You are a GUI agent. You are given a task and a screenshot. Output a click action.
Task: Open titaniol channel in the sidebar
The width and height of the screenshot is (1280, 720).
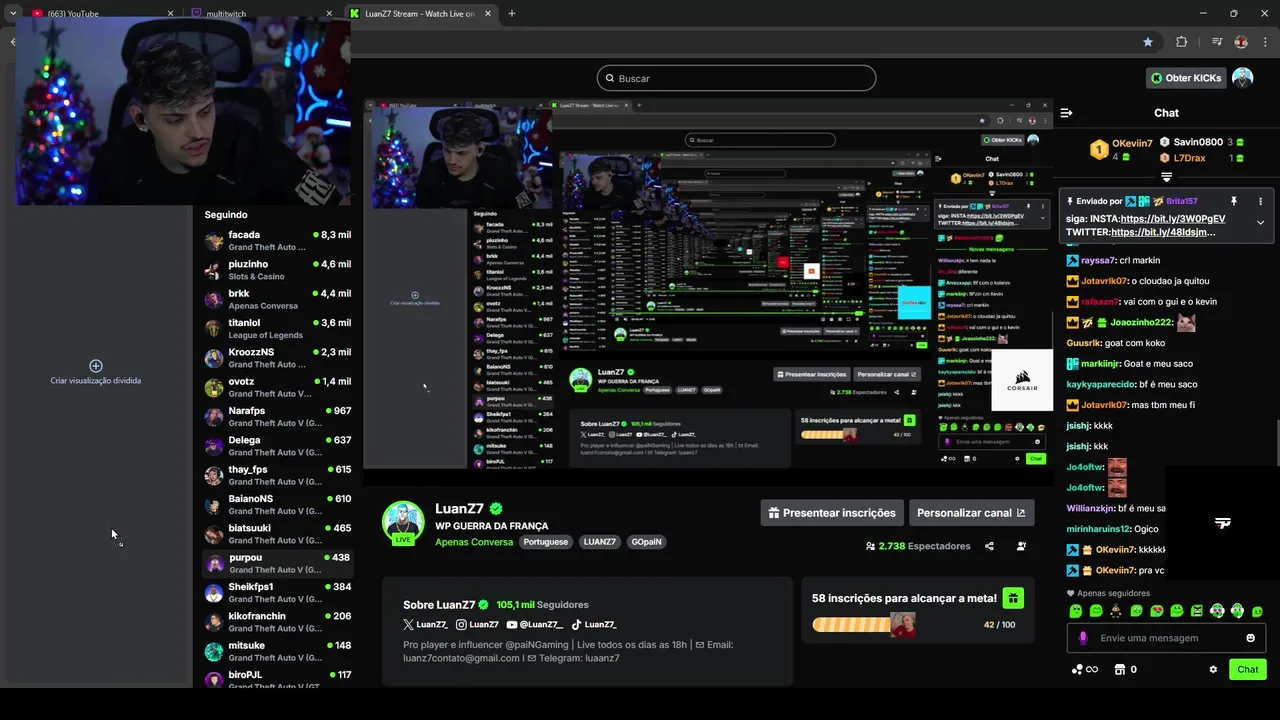[x=277, y=329]
